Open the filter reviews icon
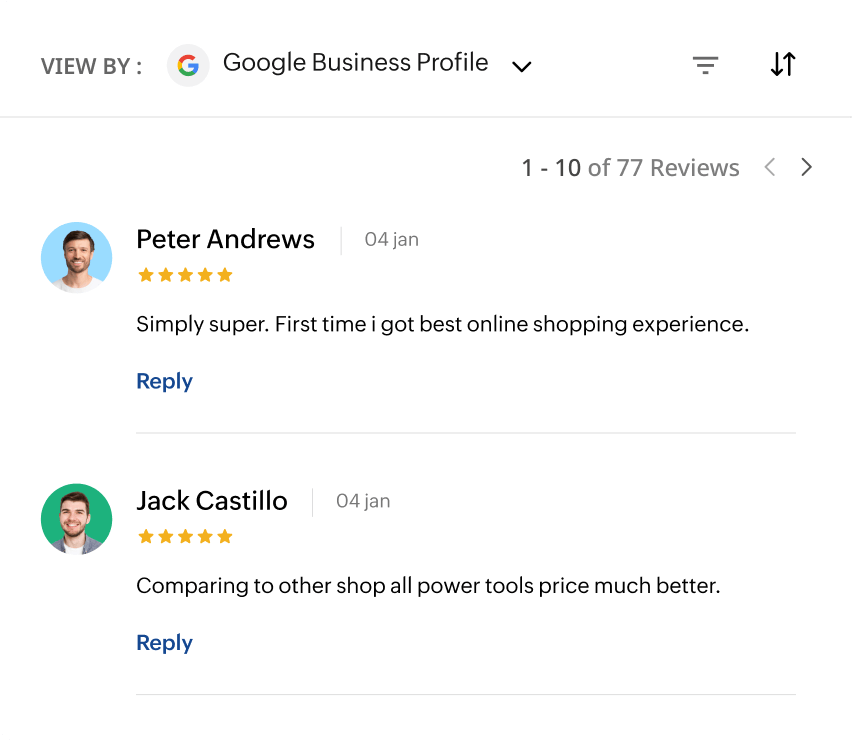The height and width of the screenshot is (740, 852). [706, 66]
